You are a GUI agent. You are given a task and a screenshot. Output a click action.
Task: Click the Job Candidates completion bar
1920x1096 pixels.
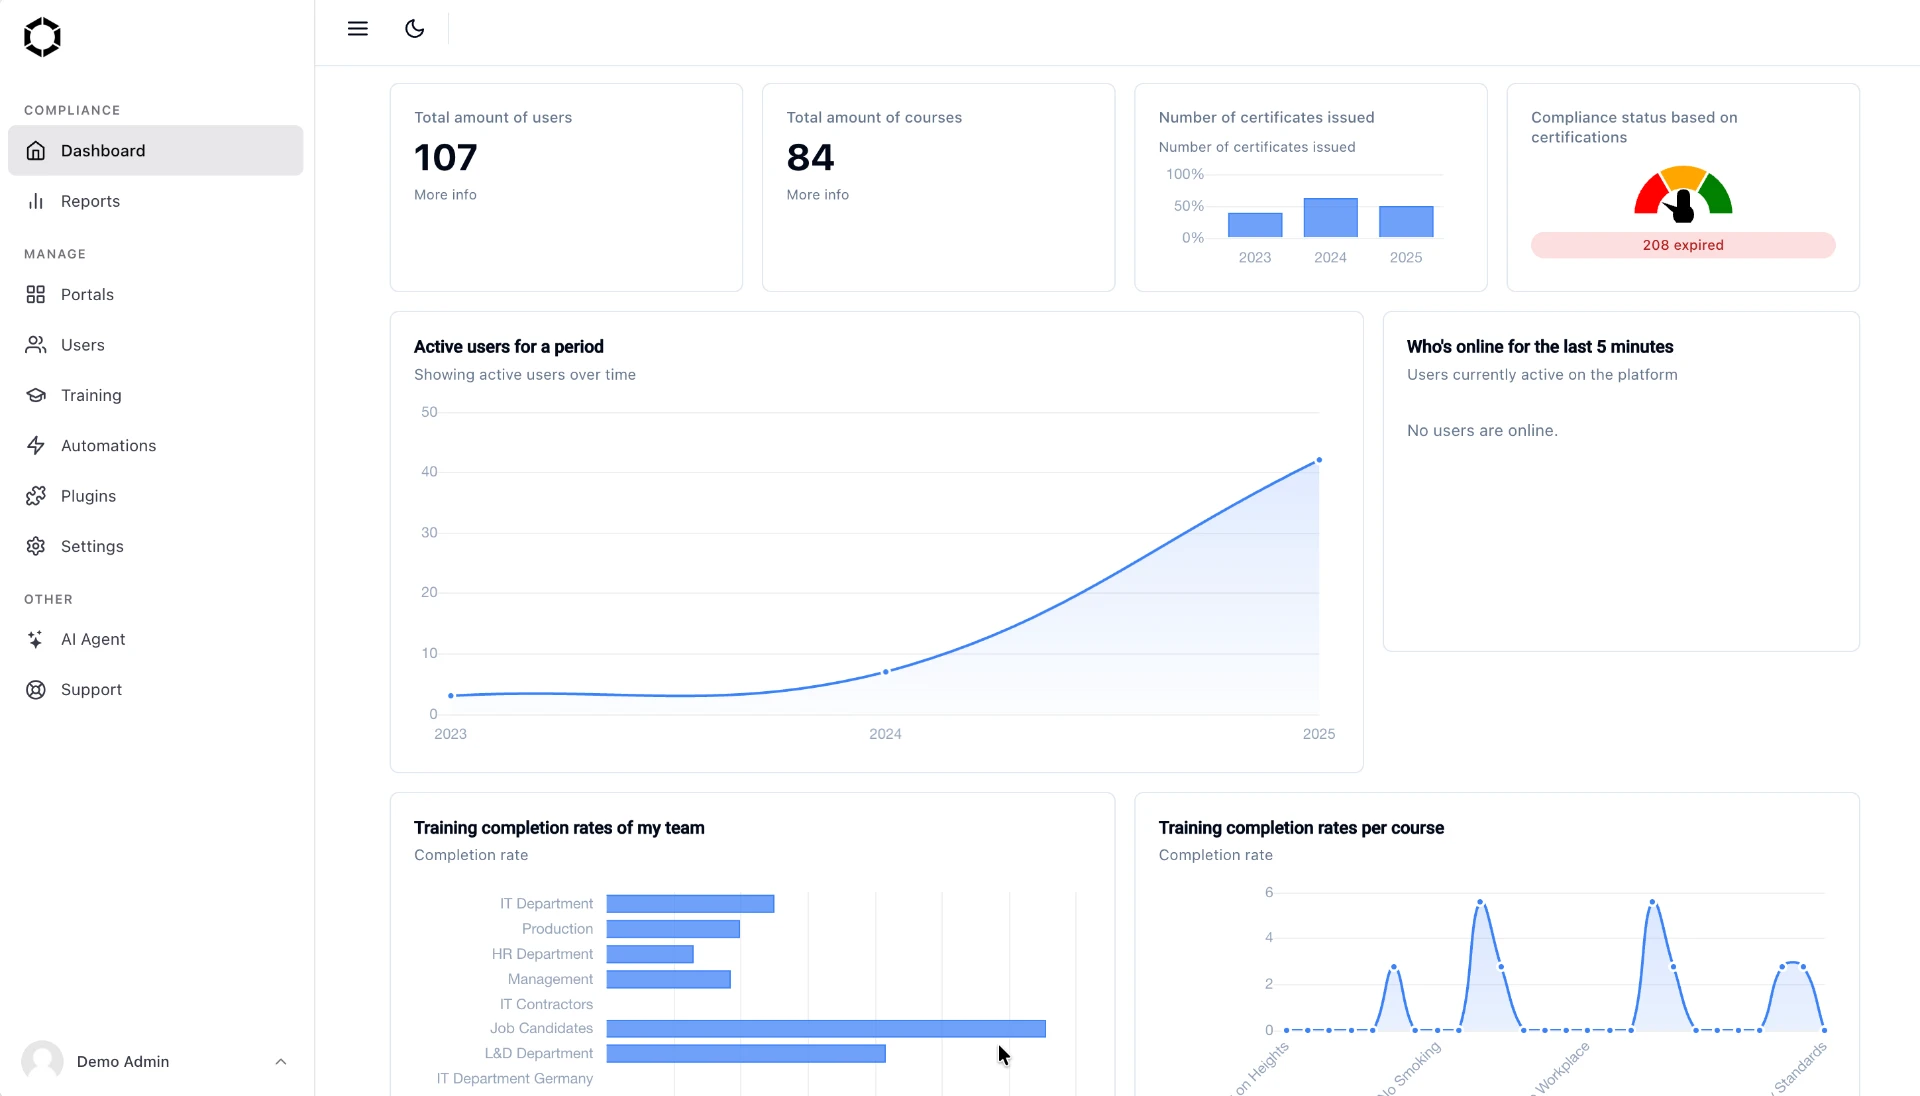click(826, 1029)
